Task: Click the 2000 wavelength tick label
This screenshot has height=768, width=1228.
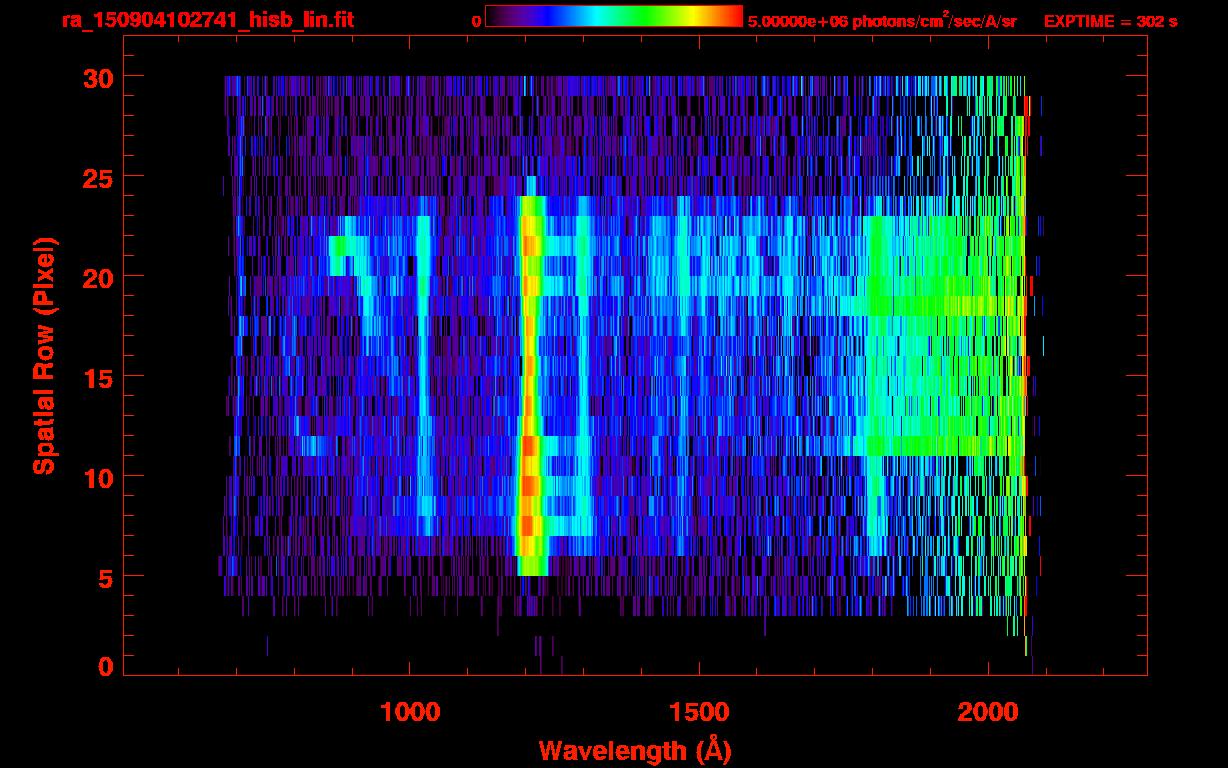Action: pyautogui.click(x=987, y=711)
